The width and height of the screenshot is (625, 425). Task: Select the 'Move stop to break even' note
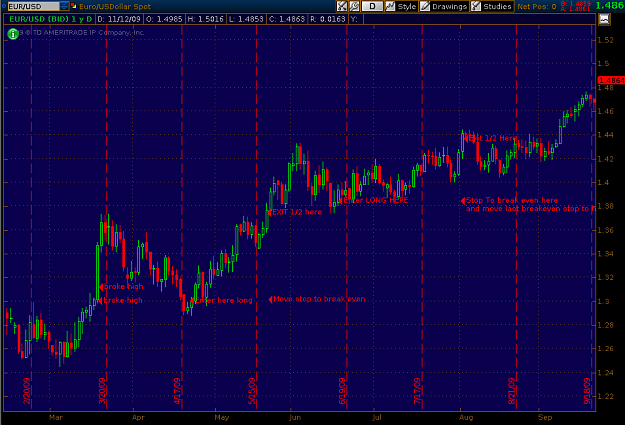(319, 299)
